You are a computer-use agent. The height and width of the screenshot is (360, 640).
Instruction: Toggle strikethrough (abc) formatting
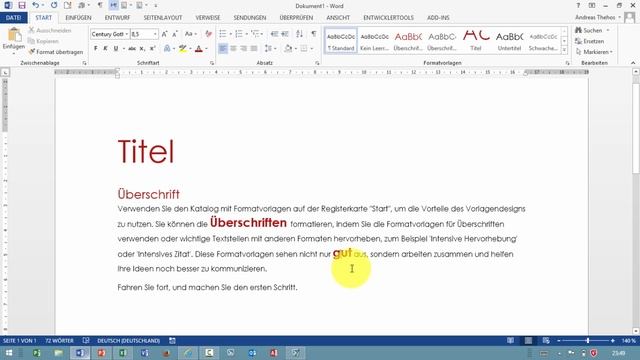131,49
